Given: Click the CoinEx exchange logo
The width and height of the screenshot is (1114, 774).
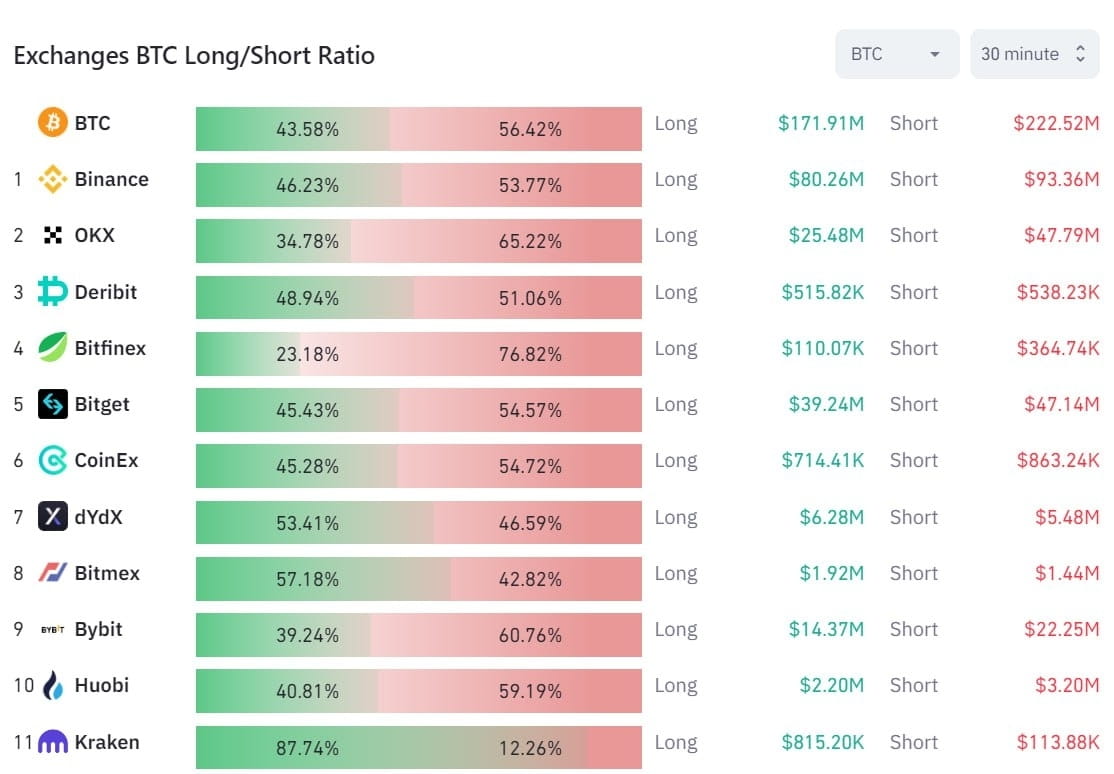Looking at the screenshot, I should (x=52, y=461).
